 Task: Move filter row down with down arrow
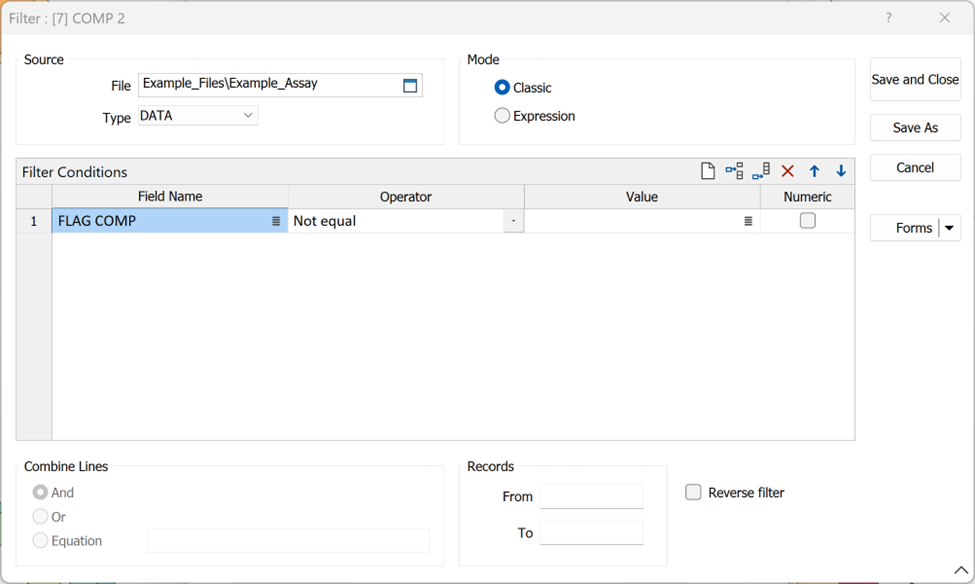(x=841, y=172)
